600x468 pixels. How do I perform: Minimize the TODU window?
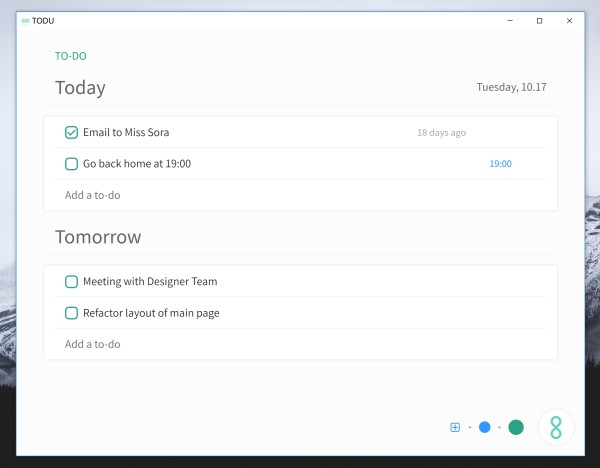click(509, 20)
